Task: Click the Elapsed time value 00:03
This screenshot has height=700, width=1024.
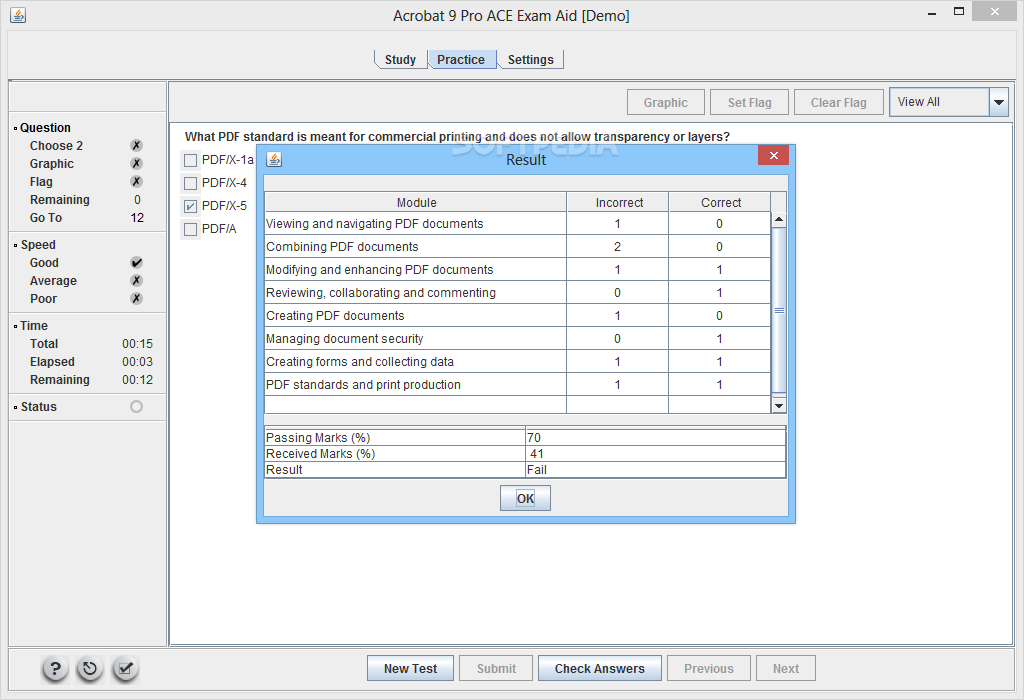Action: [x=137, y=362]
